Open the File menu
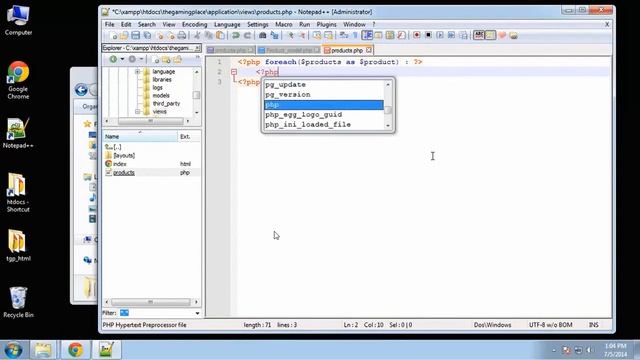This screenshot has height=360, width=640. tap(109, 24)
